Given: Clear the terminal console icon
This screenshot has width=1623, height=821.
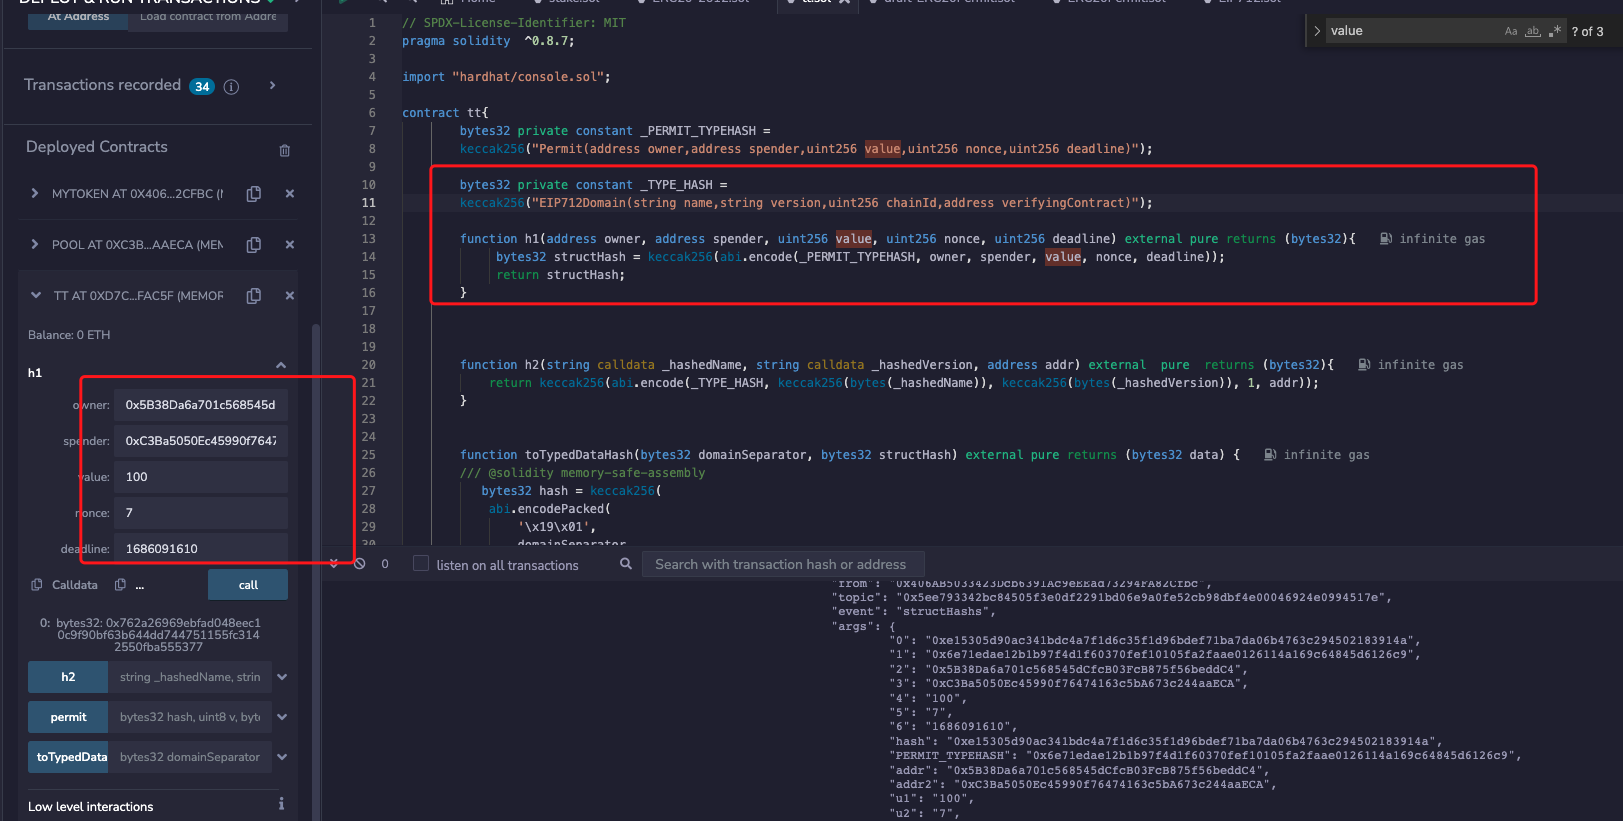Looking at the screenshot, I should 360,564.
